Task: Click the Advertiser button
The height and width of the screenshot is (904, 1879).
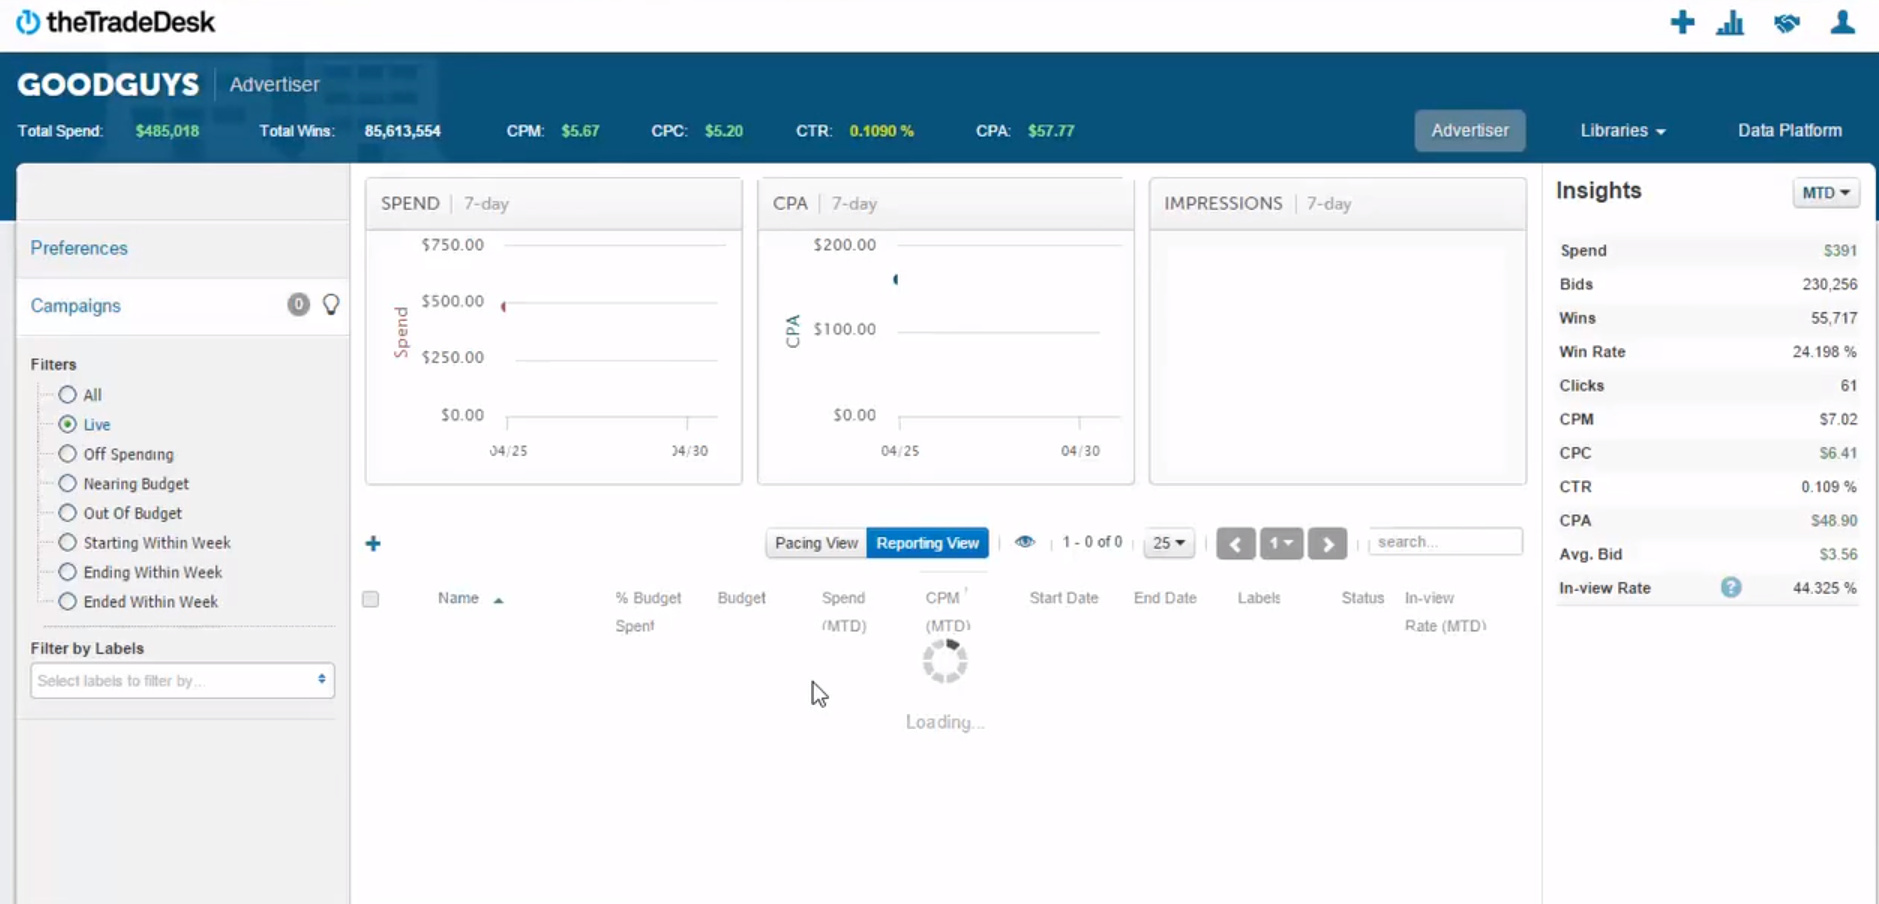Action: (1469, 130)
